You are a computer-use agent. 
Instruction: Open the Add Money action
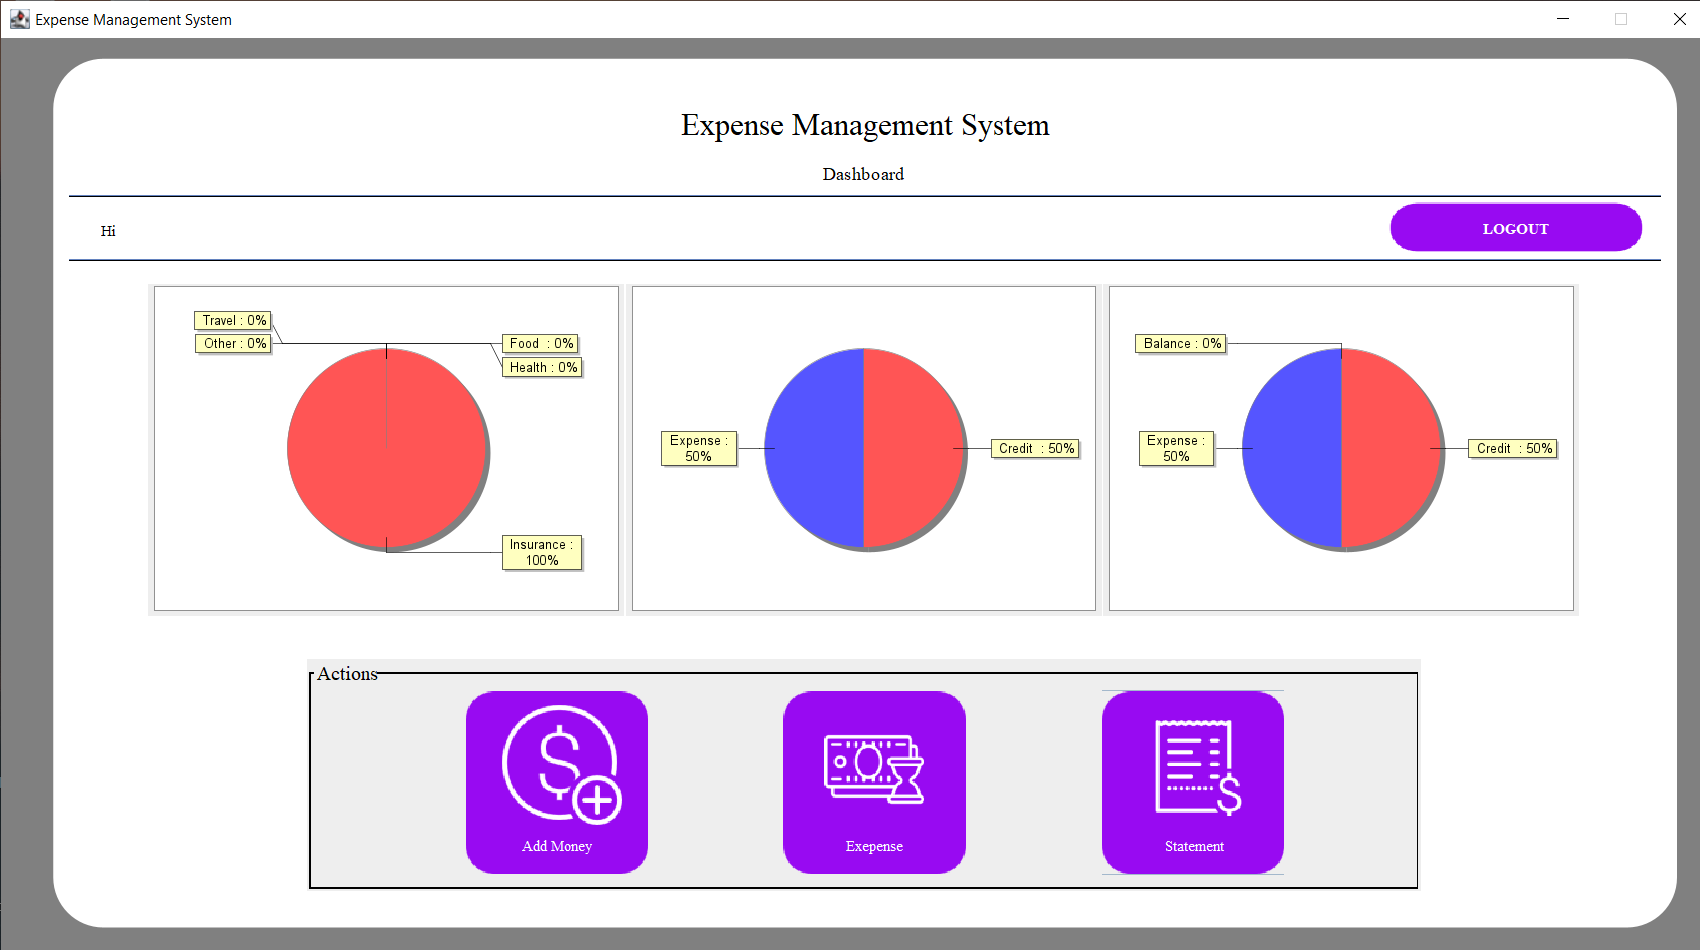(557, 781)
